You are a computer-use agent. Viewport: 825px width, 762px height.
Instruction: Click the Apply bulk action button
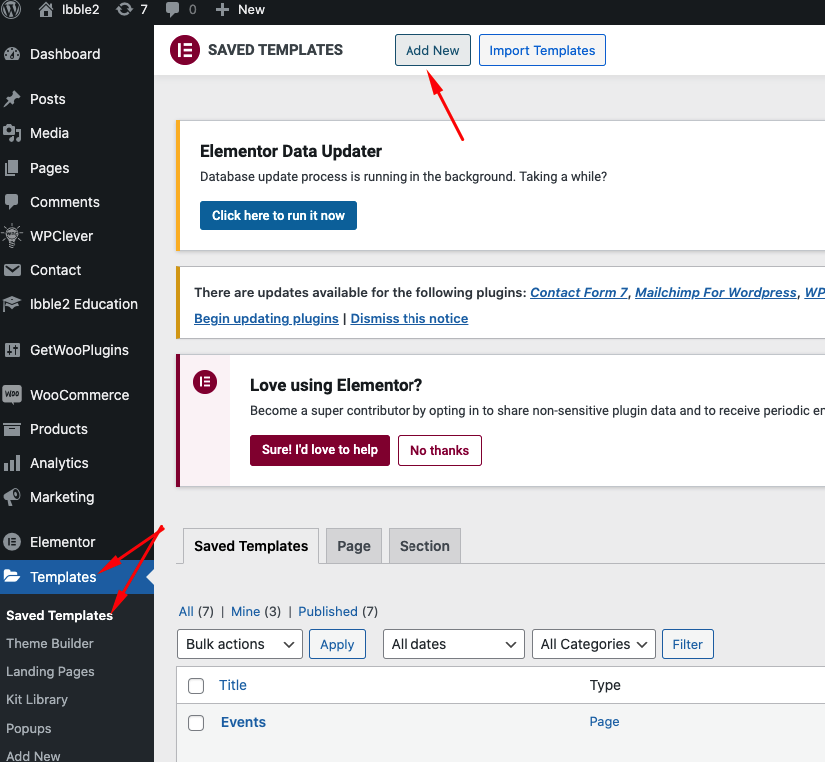tap(337, 644)
